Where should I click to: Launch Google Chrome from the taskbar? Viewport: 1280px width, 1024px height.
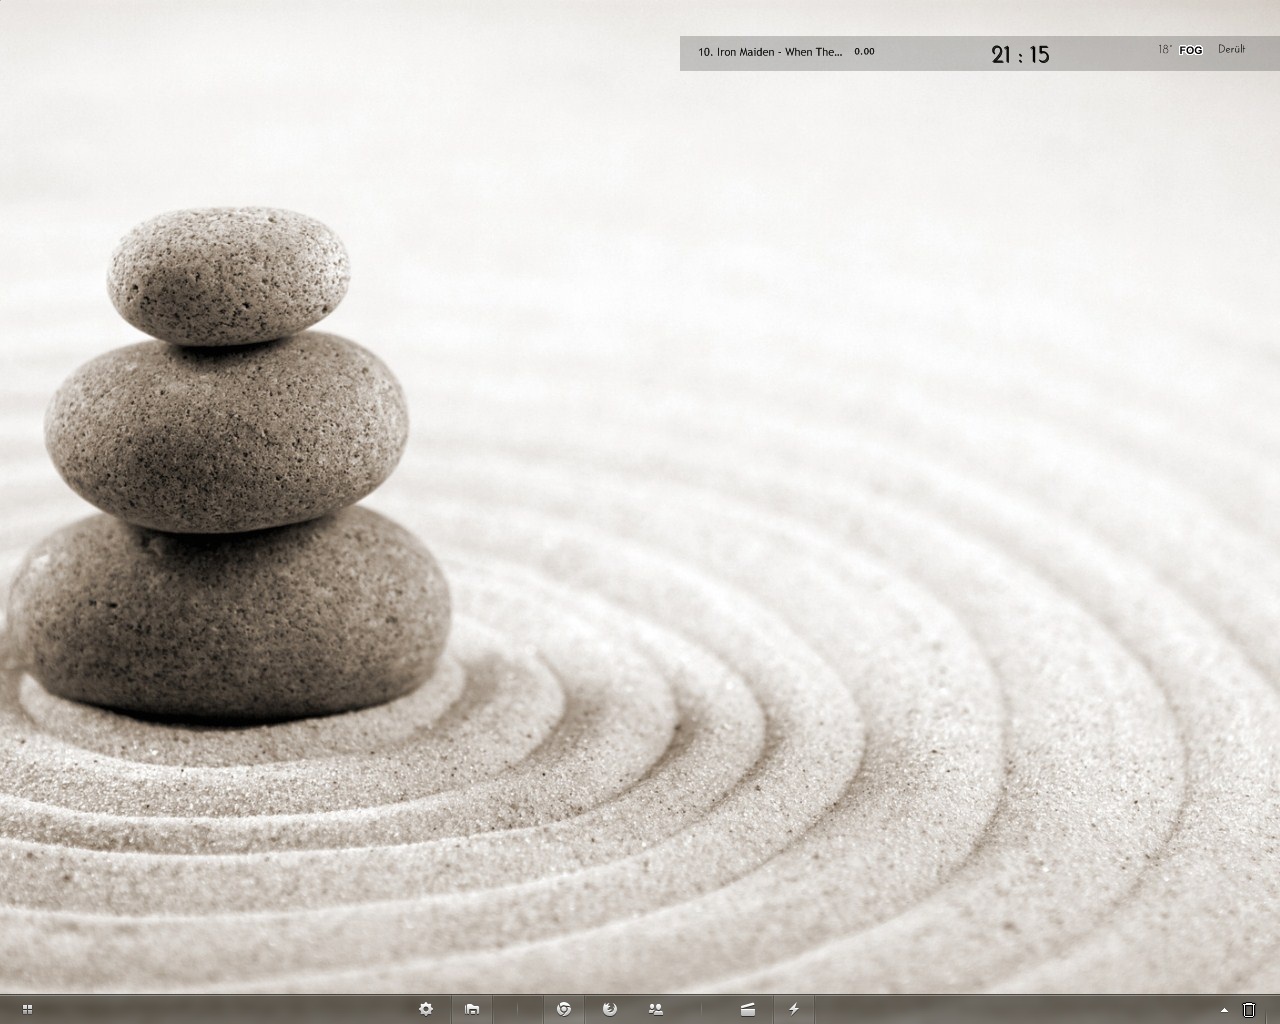coord(564,1009)
